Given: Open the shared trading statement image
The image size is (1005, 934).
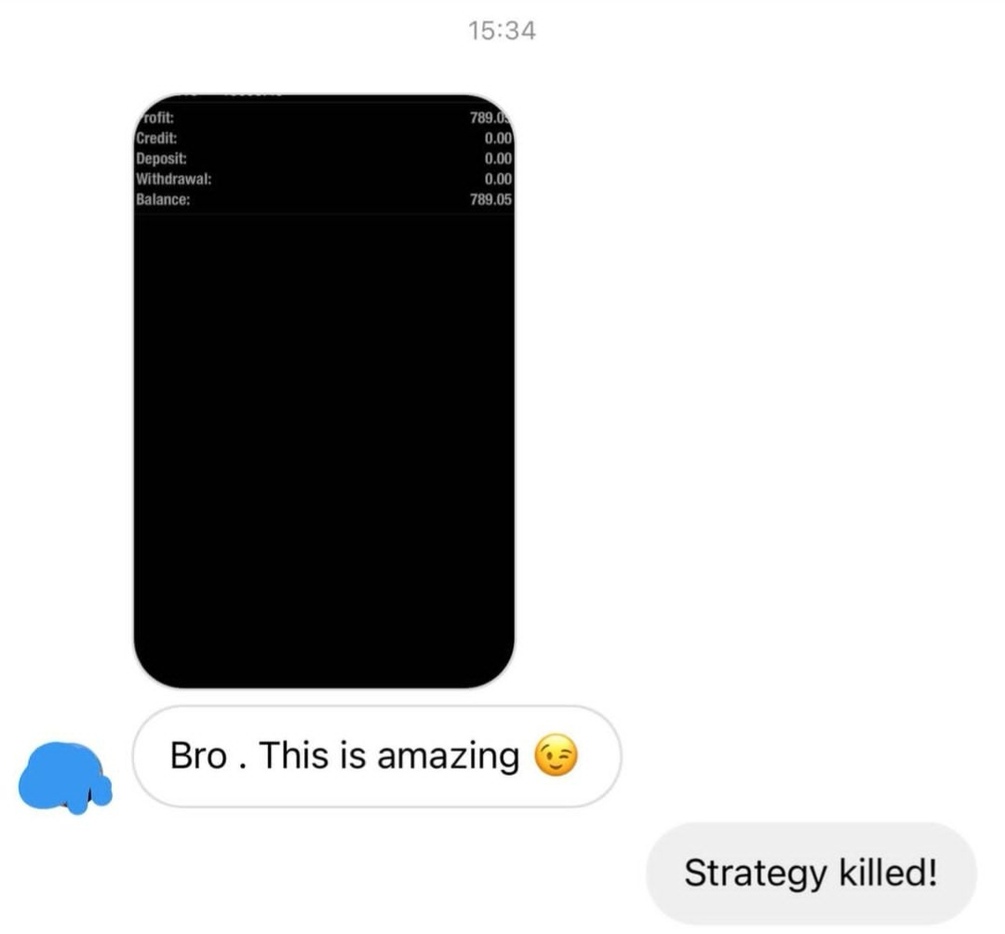Looking at the screenshot, I should pos(324,391).
